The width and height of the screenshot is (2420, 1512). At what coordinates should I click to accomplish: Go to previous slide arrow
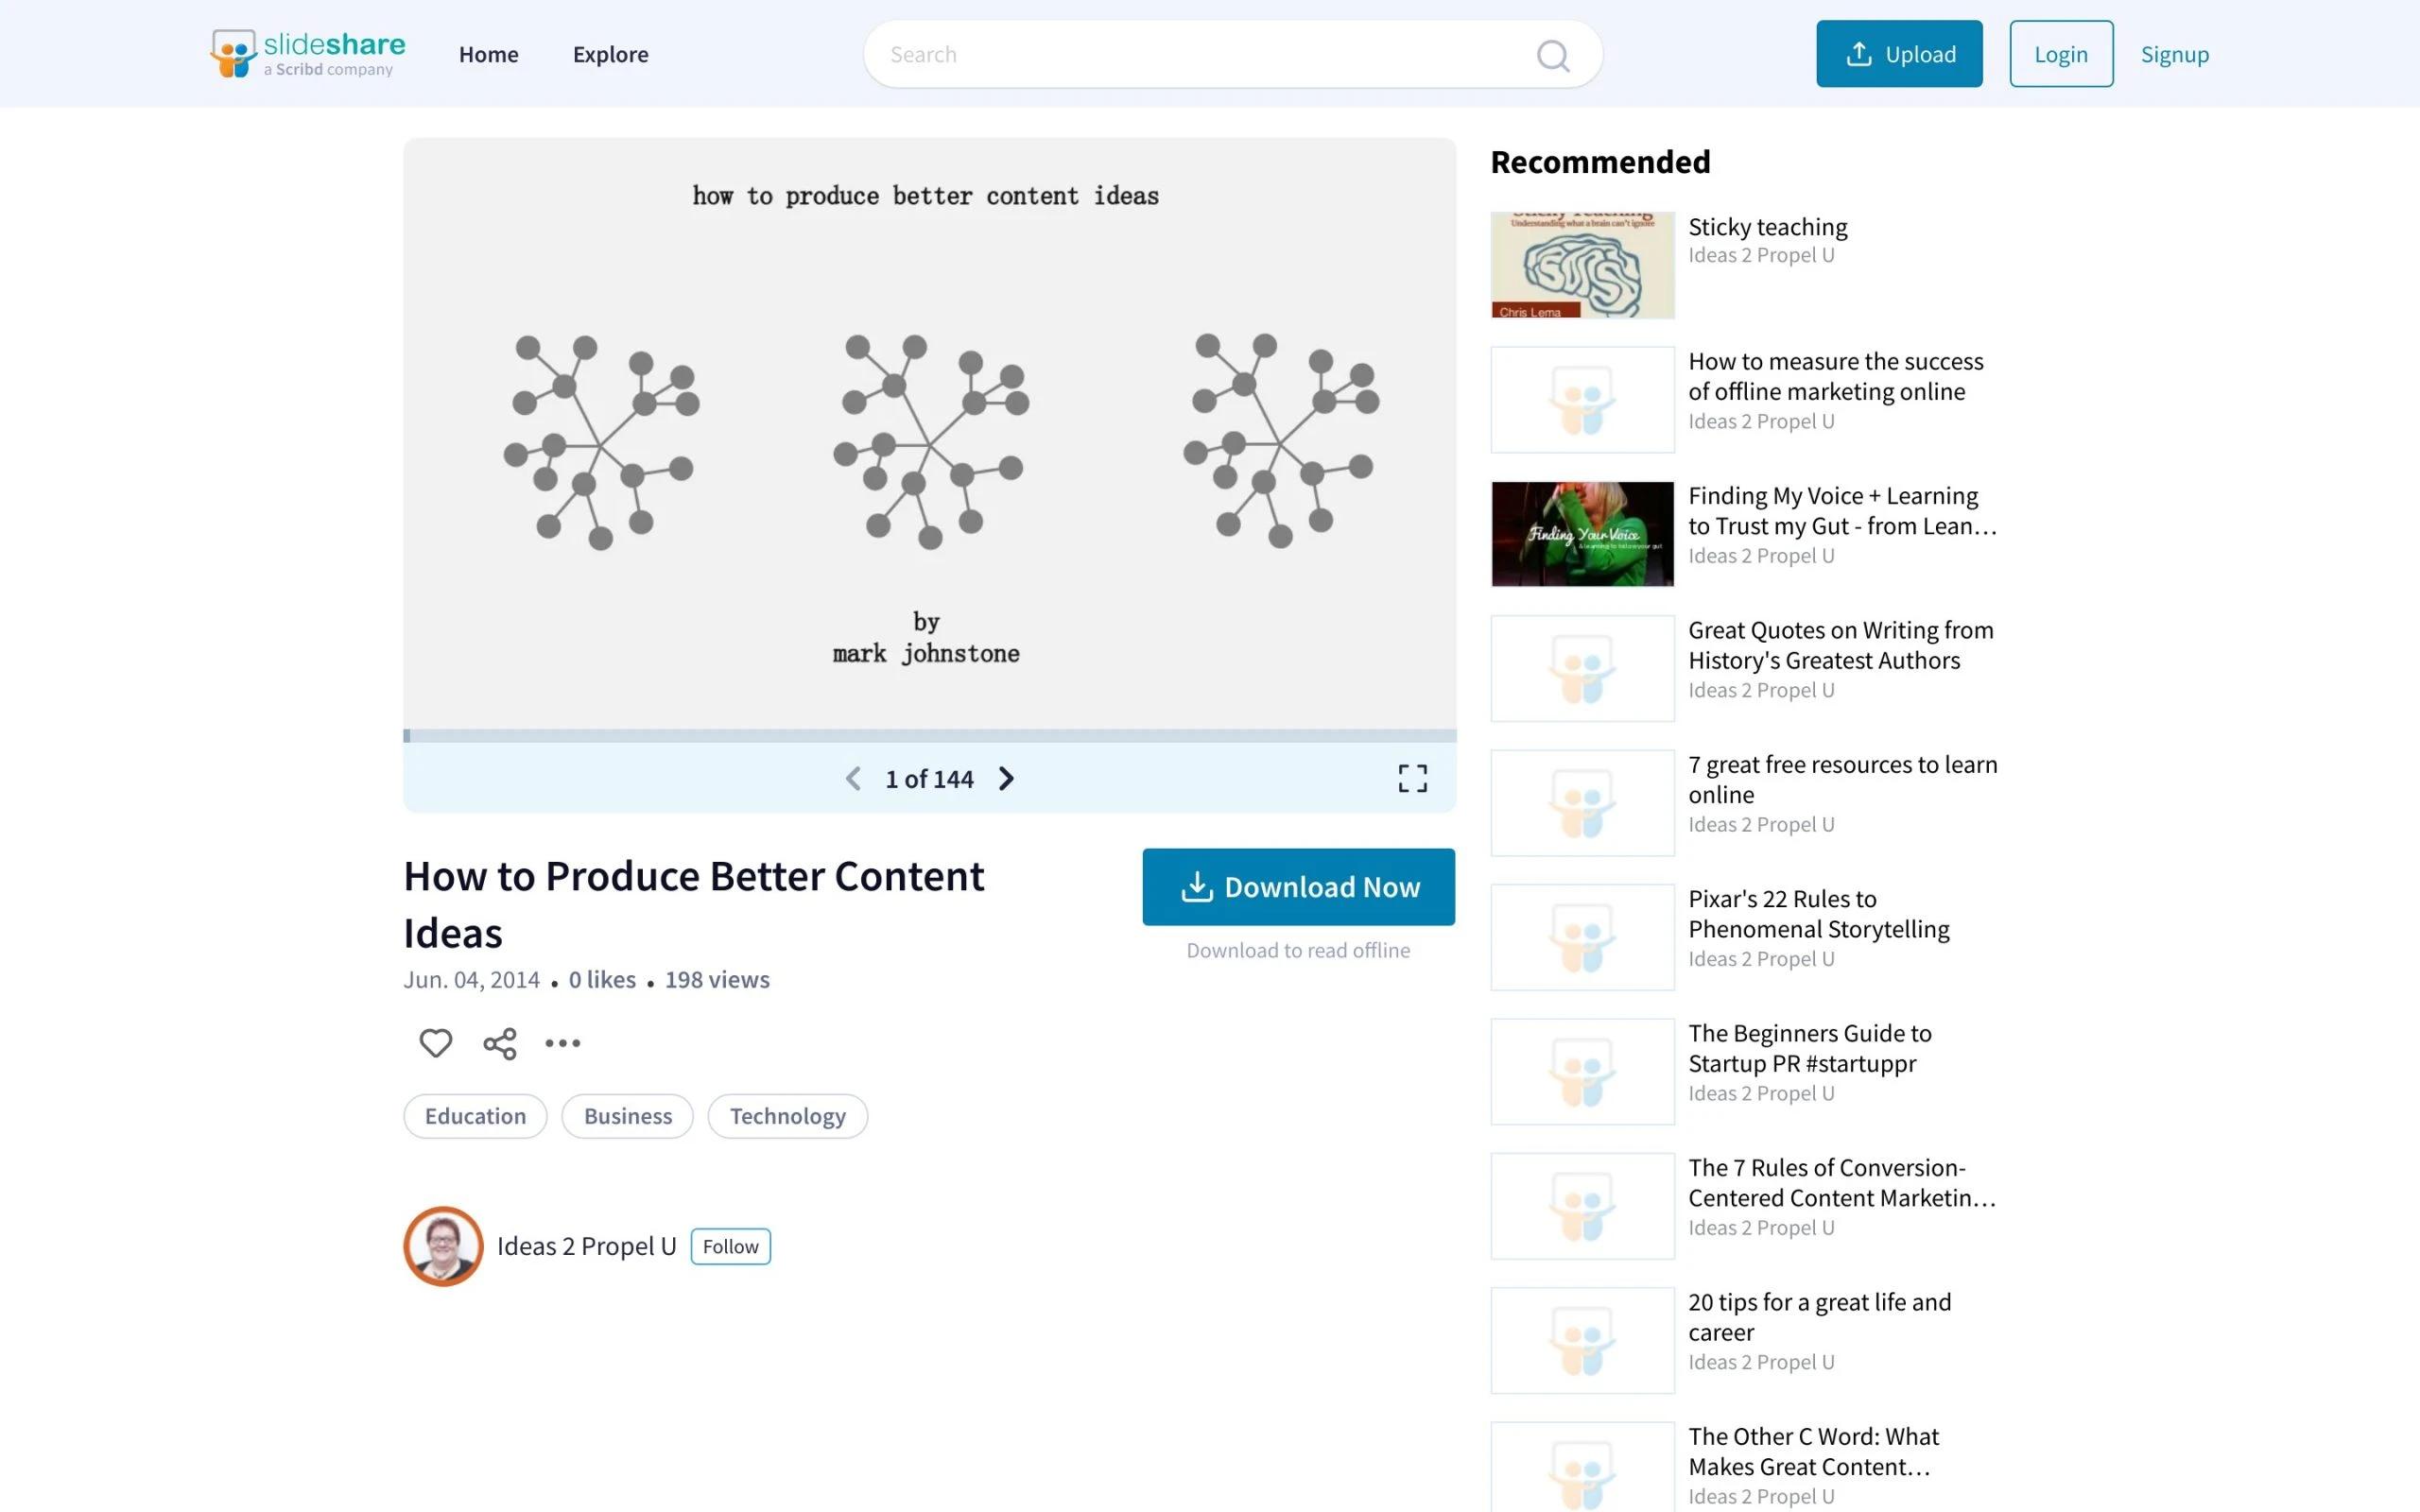pos(853,778)
